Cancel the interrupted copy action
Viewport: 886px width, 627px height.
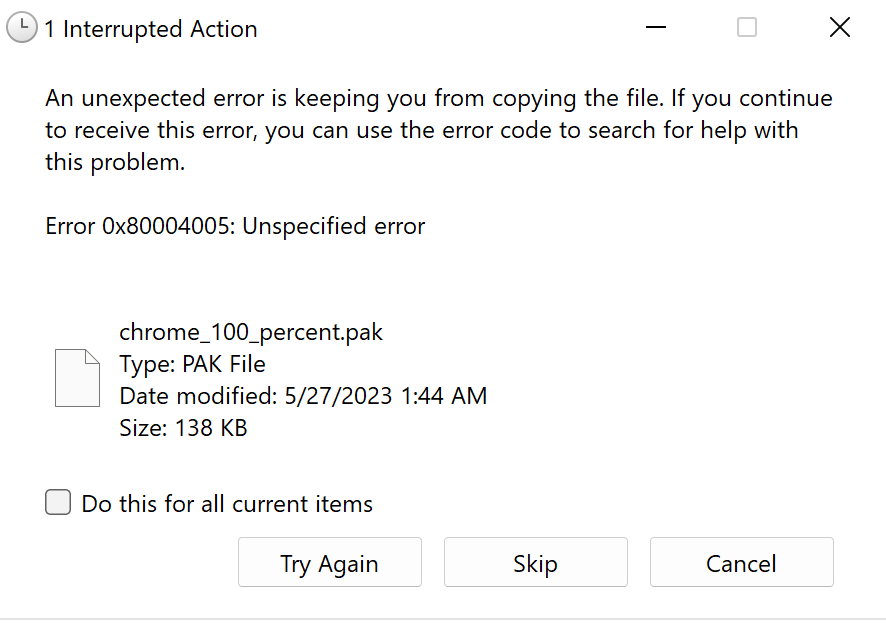(x=742, y=562)
